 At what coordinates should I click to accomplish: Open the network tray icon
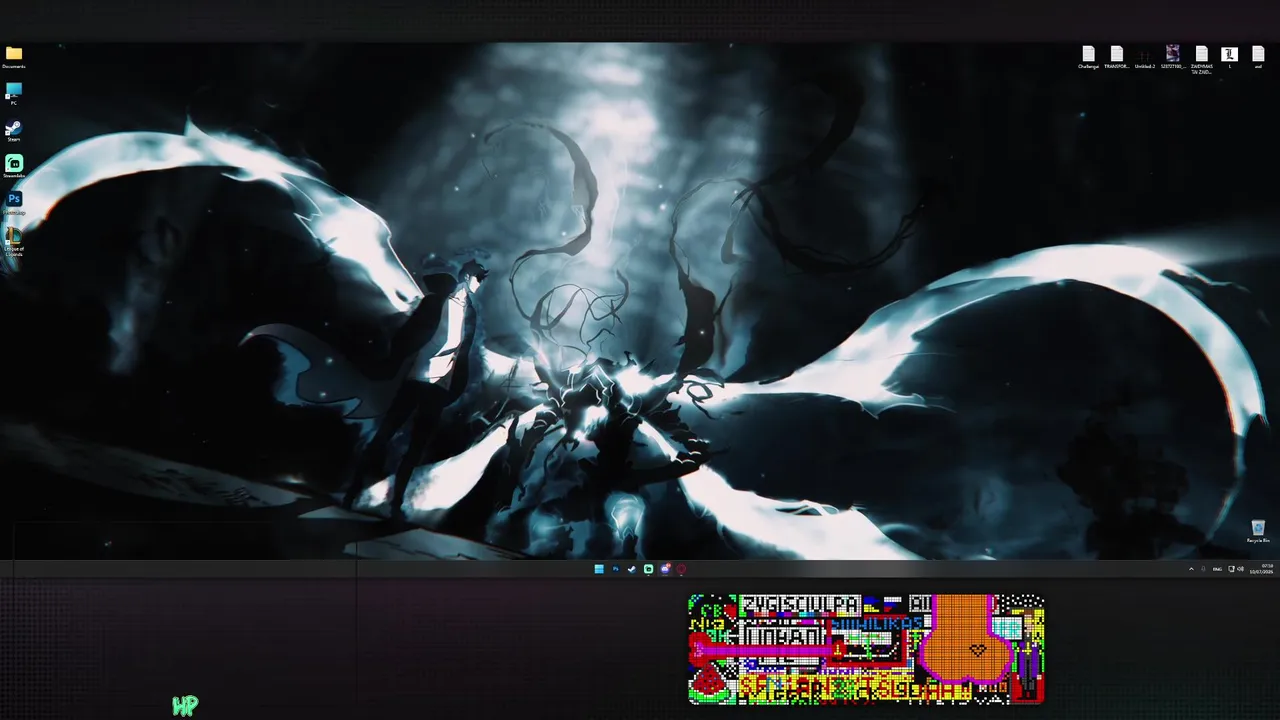[1231, 569]
